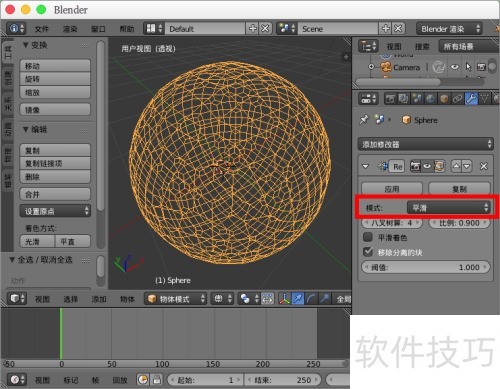Toggle Remesh modifier render camera icon
The image size is (500, 389).
coord(415,166)
